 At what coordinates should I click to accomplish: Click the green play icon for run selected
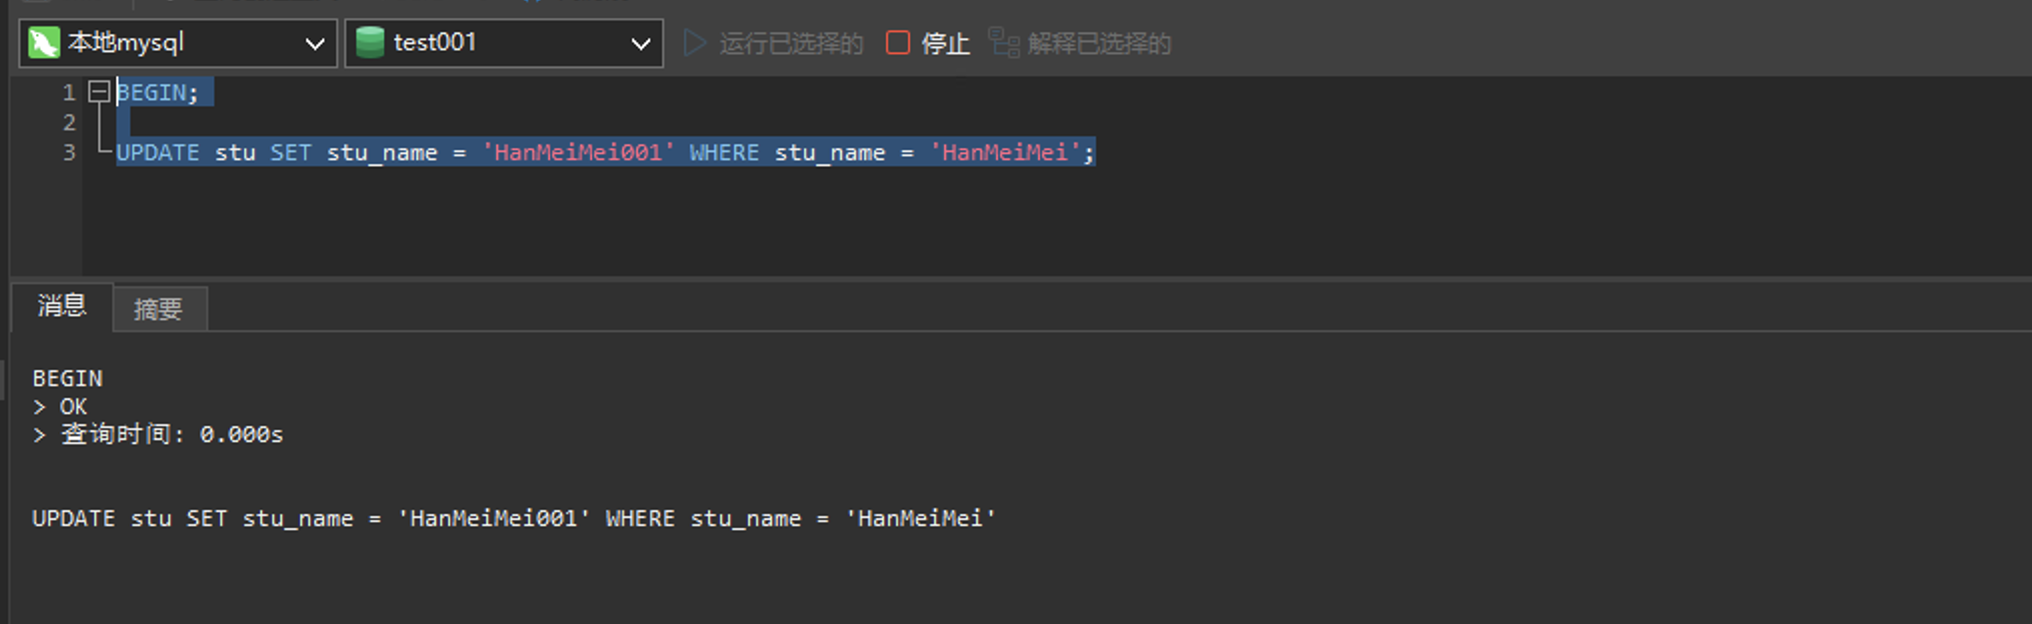coord(695,43)
